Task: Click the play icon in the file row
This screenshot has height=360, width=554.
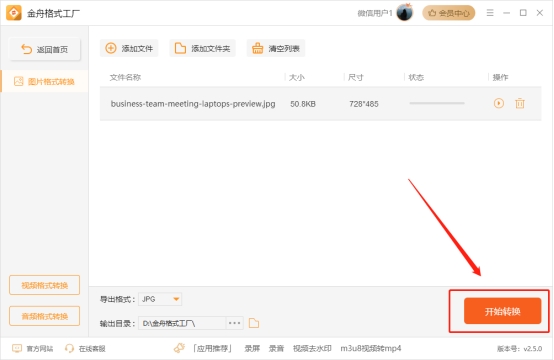Action: [499, 104]
